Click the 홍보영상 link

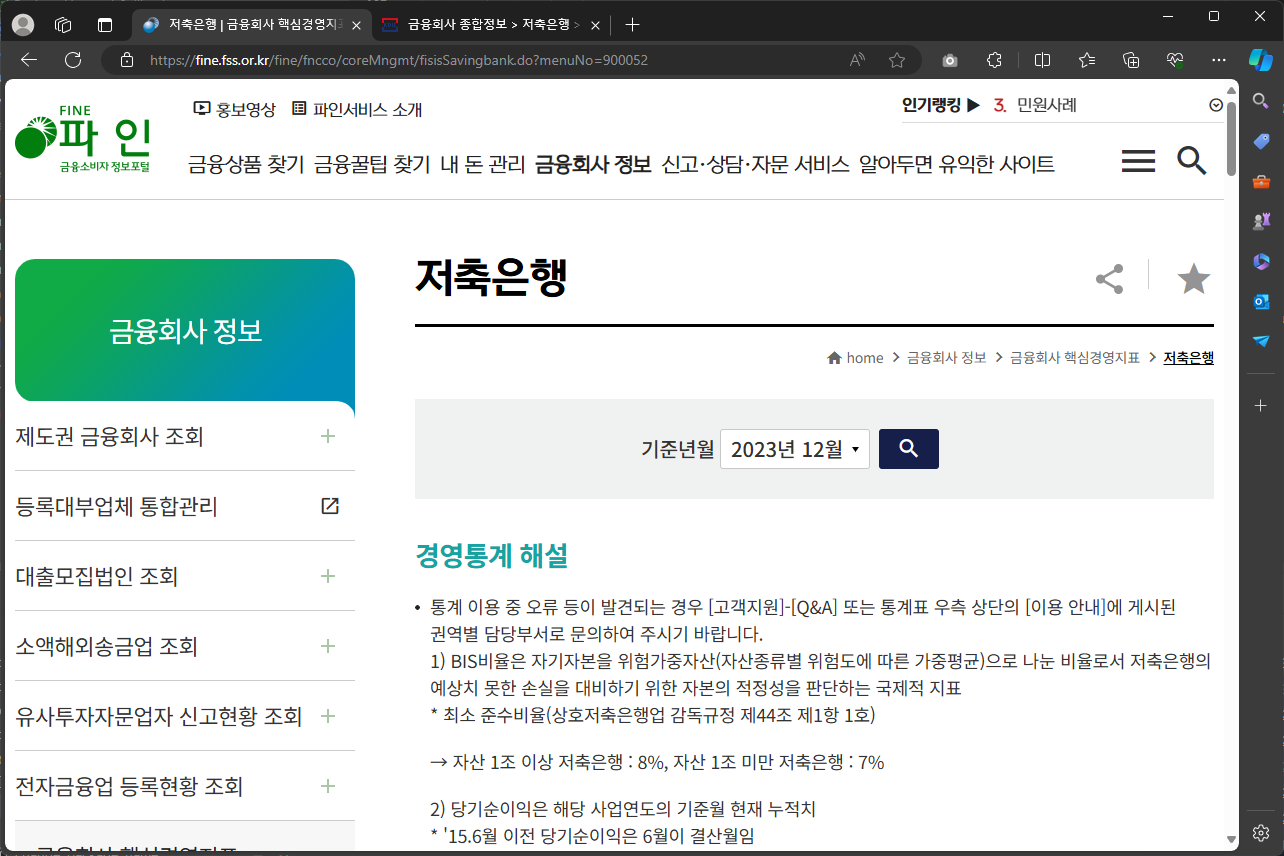[x=234, y=109]
